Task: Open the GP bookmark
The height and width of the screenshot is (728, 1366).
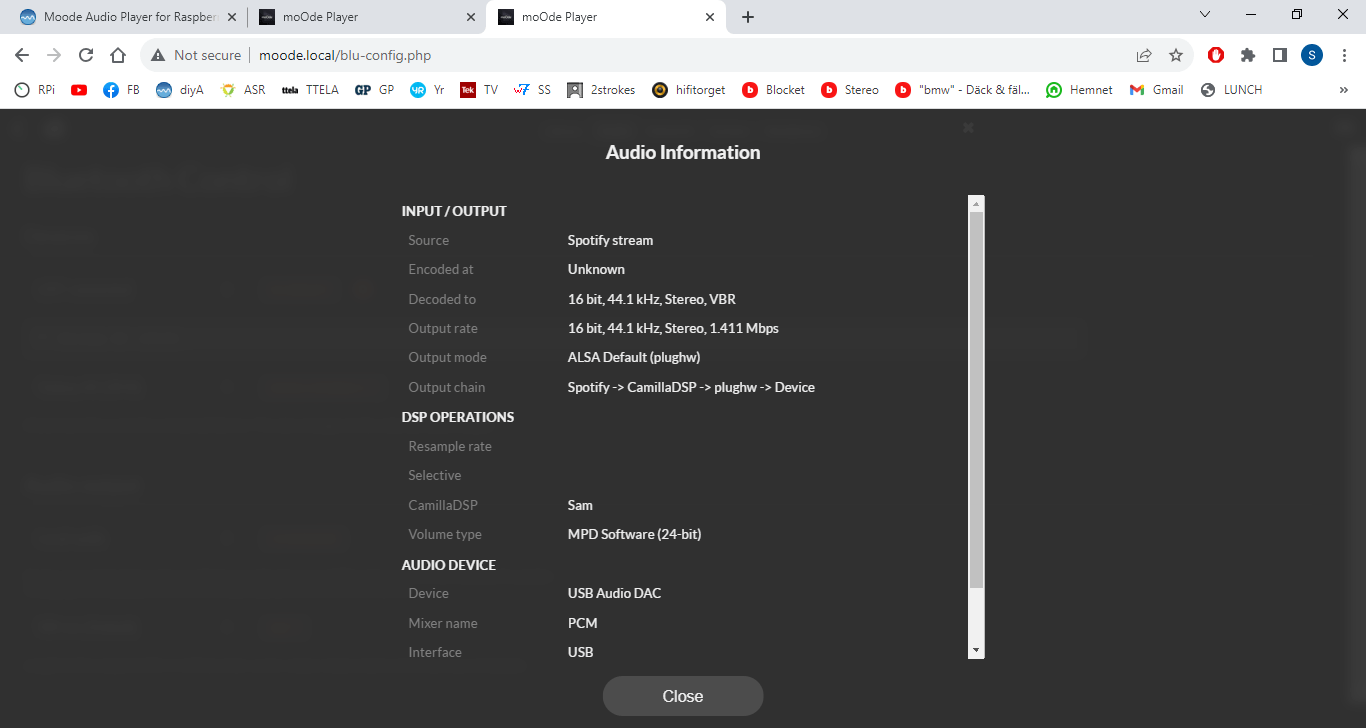Action: (x=375, y=90)
